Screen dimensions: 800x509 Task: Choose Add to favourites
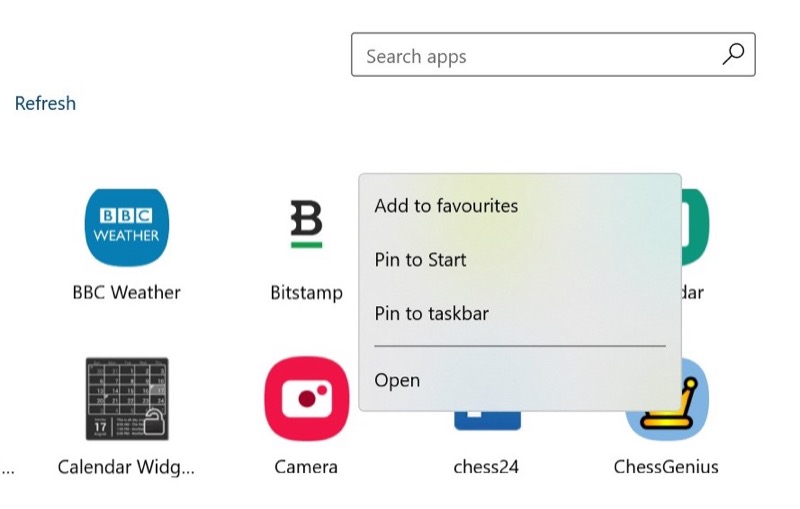pyautogui.click(x=446, y=206)
